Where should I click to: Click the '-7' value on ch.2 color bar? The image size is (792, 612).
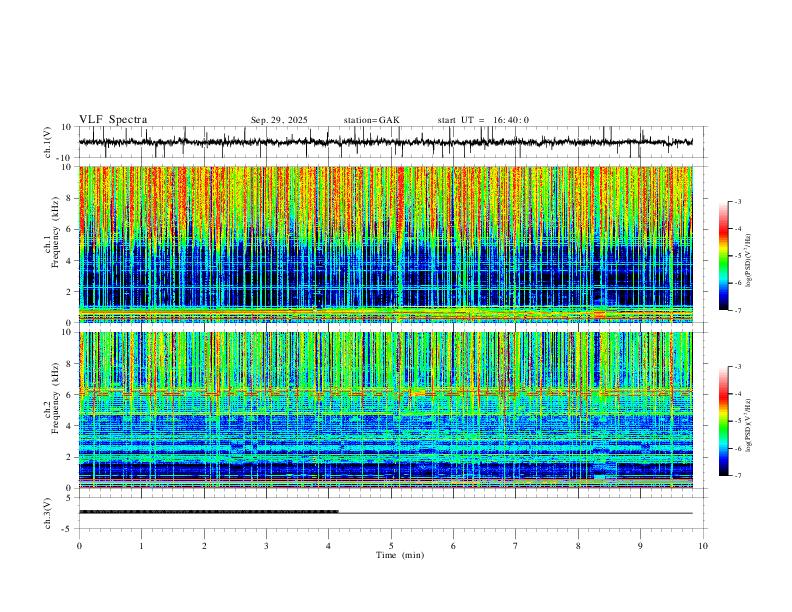pos(737,475)
